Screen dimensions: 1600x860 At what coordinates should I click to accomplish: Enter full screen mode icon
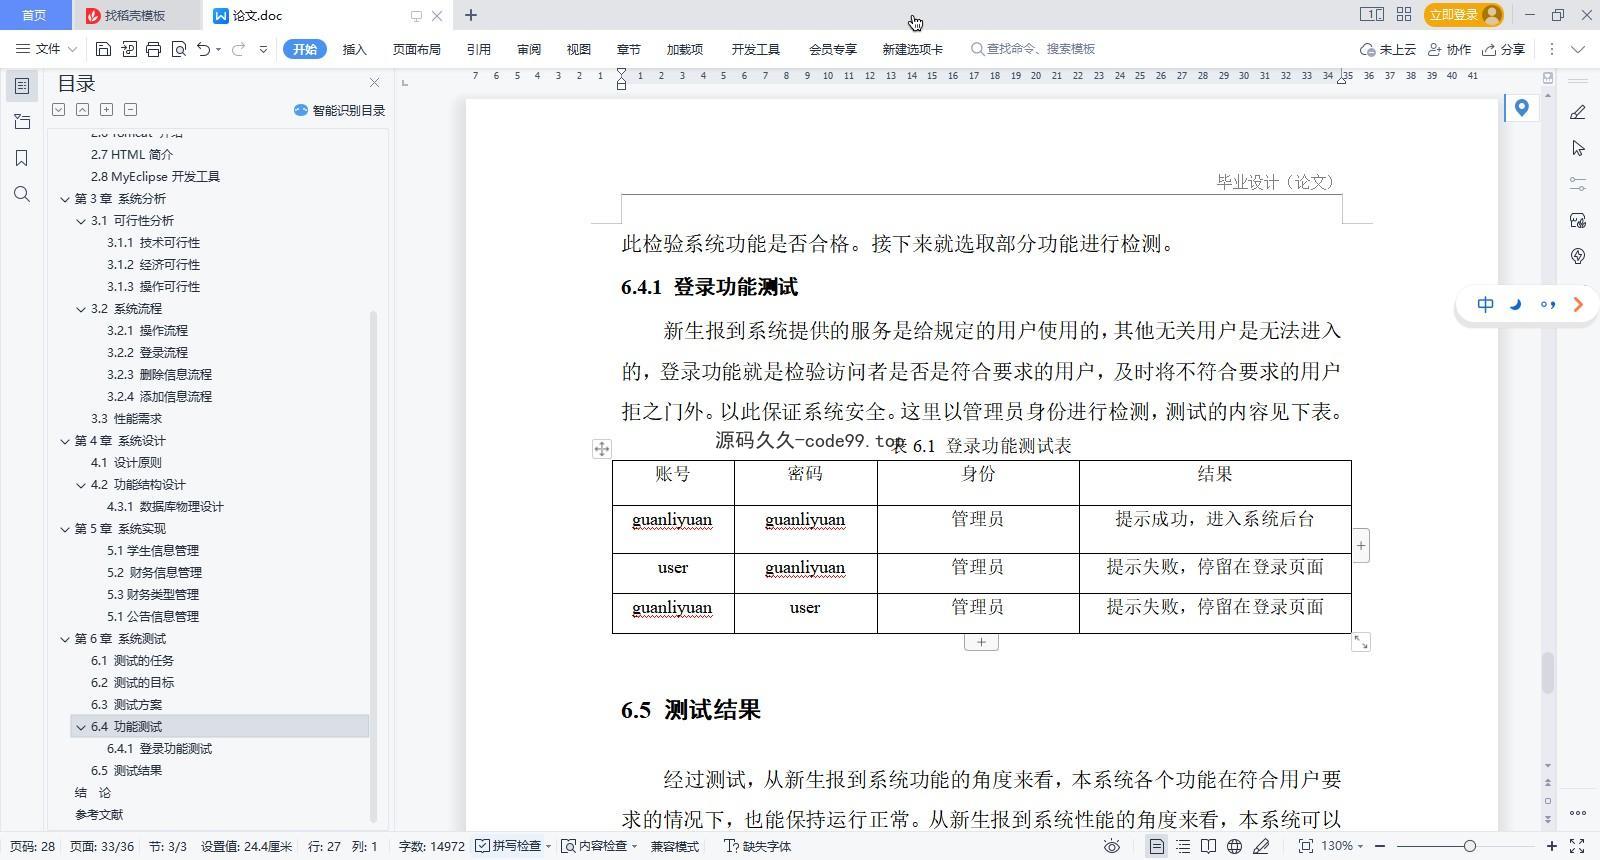1577,846
